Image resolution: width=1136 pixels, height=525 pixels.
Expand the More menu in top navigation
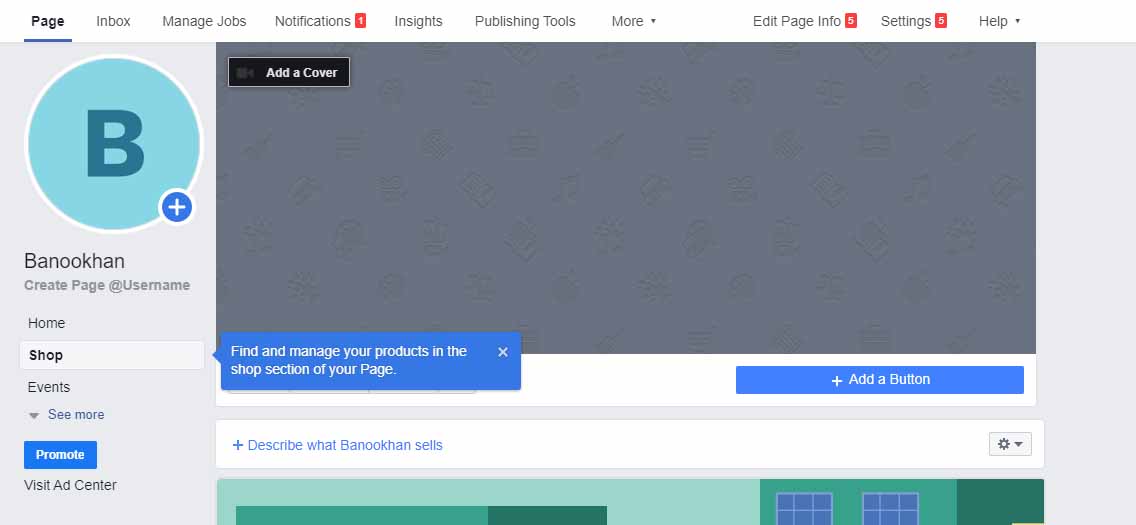click(634, 21)
